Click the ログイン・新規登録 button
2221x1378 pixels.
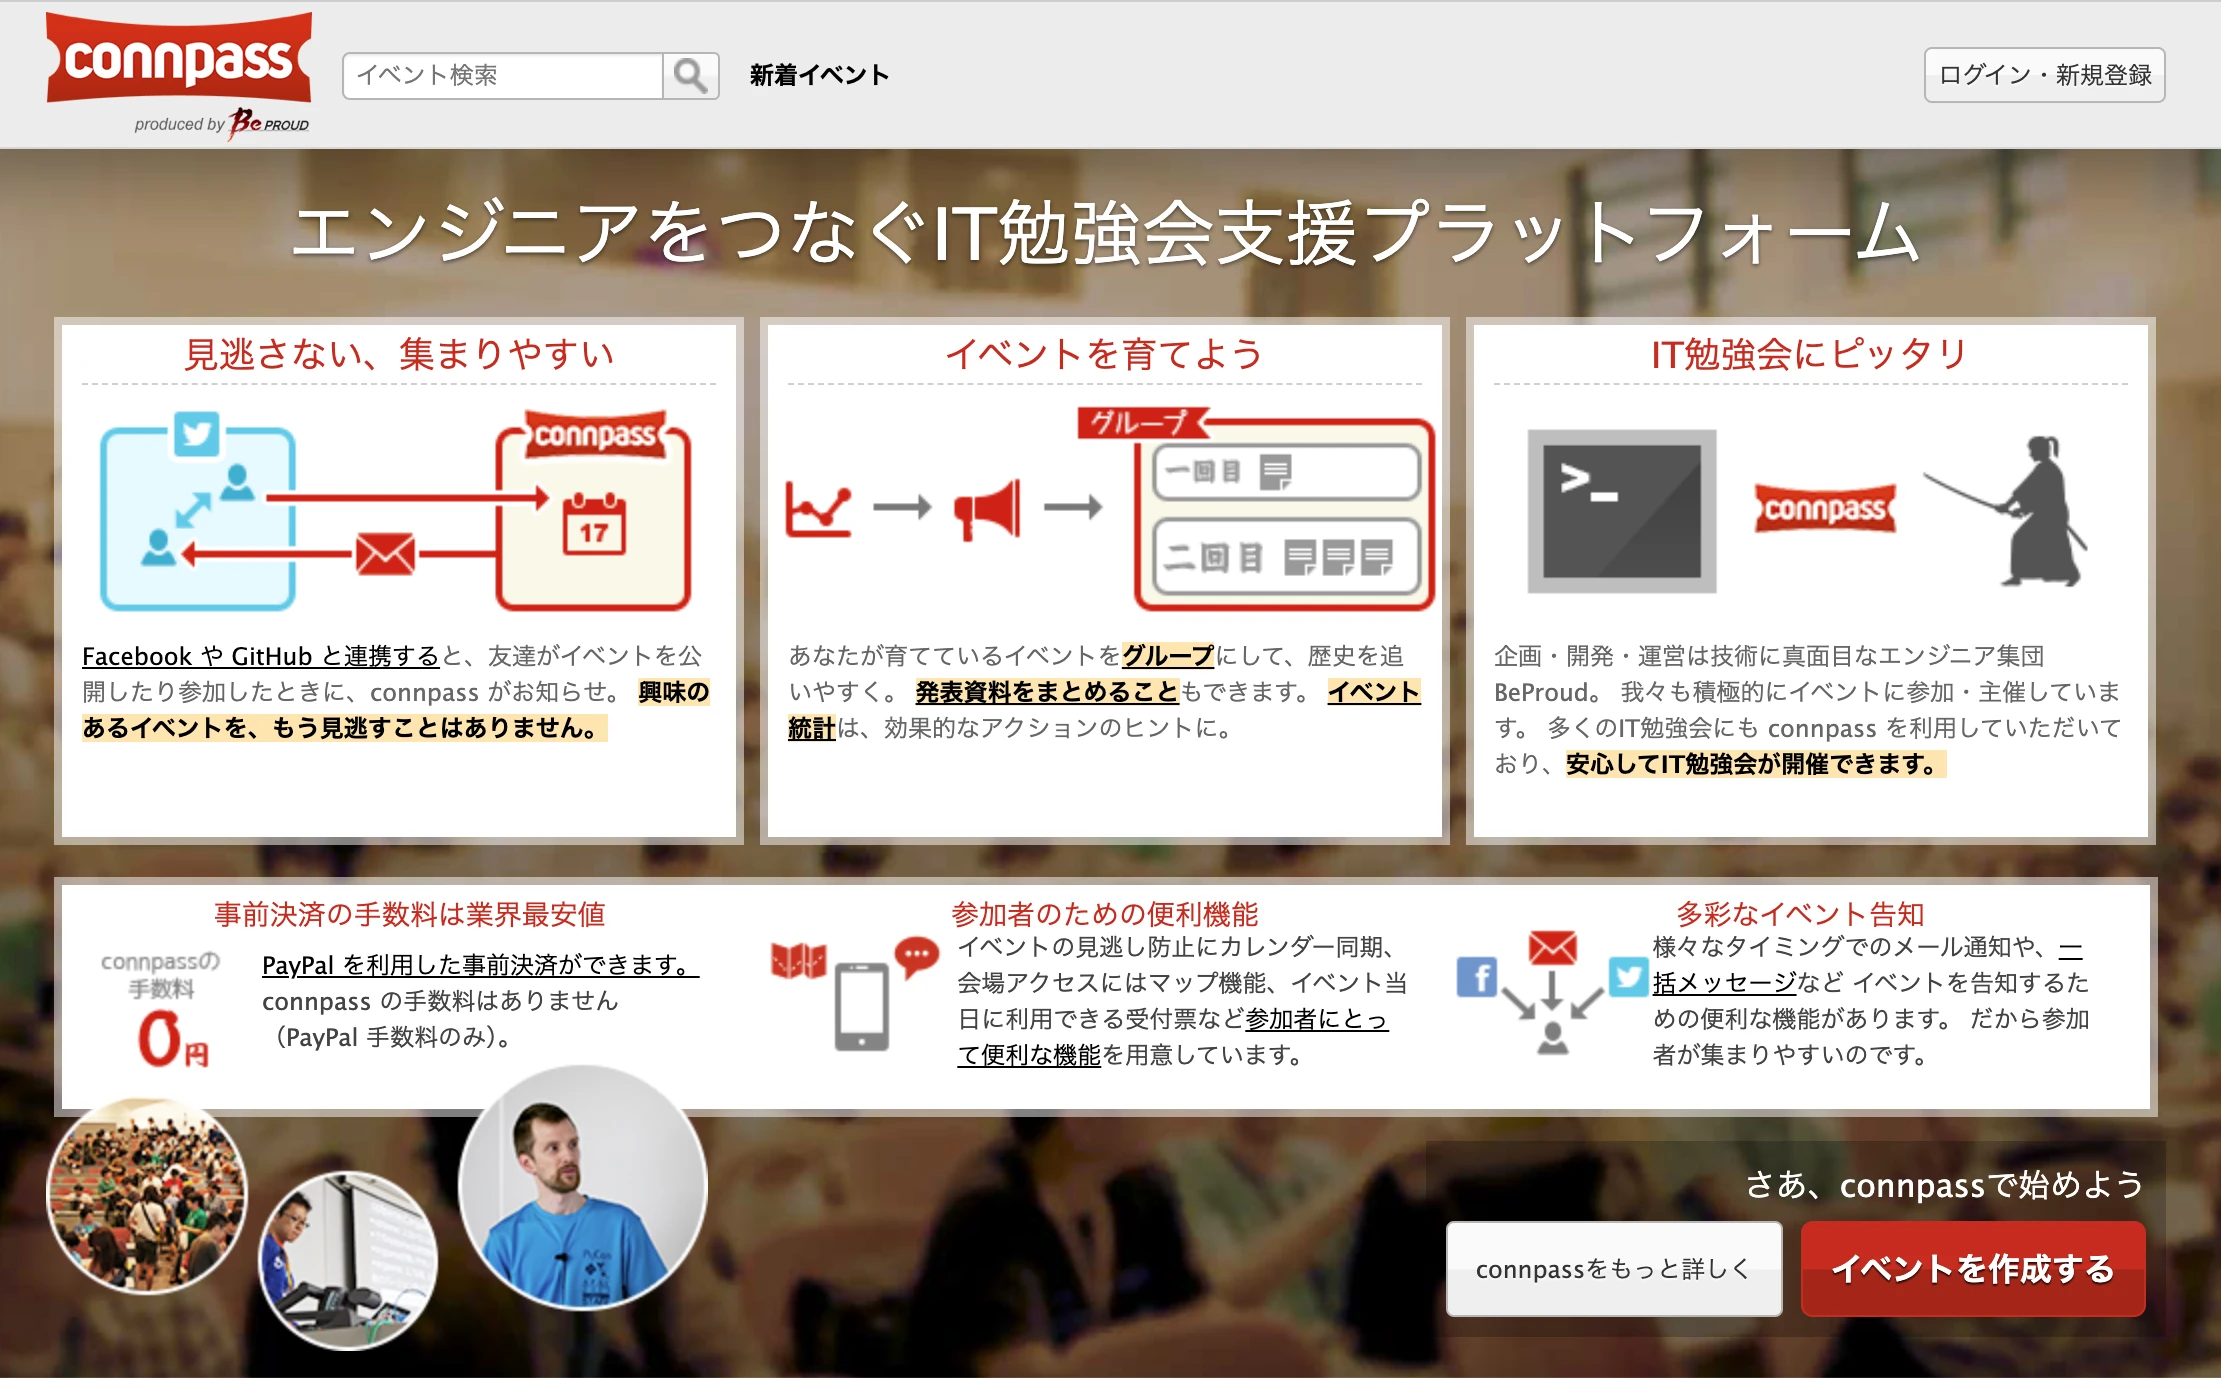click(x=2044, y=75)
